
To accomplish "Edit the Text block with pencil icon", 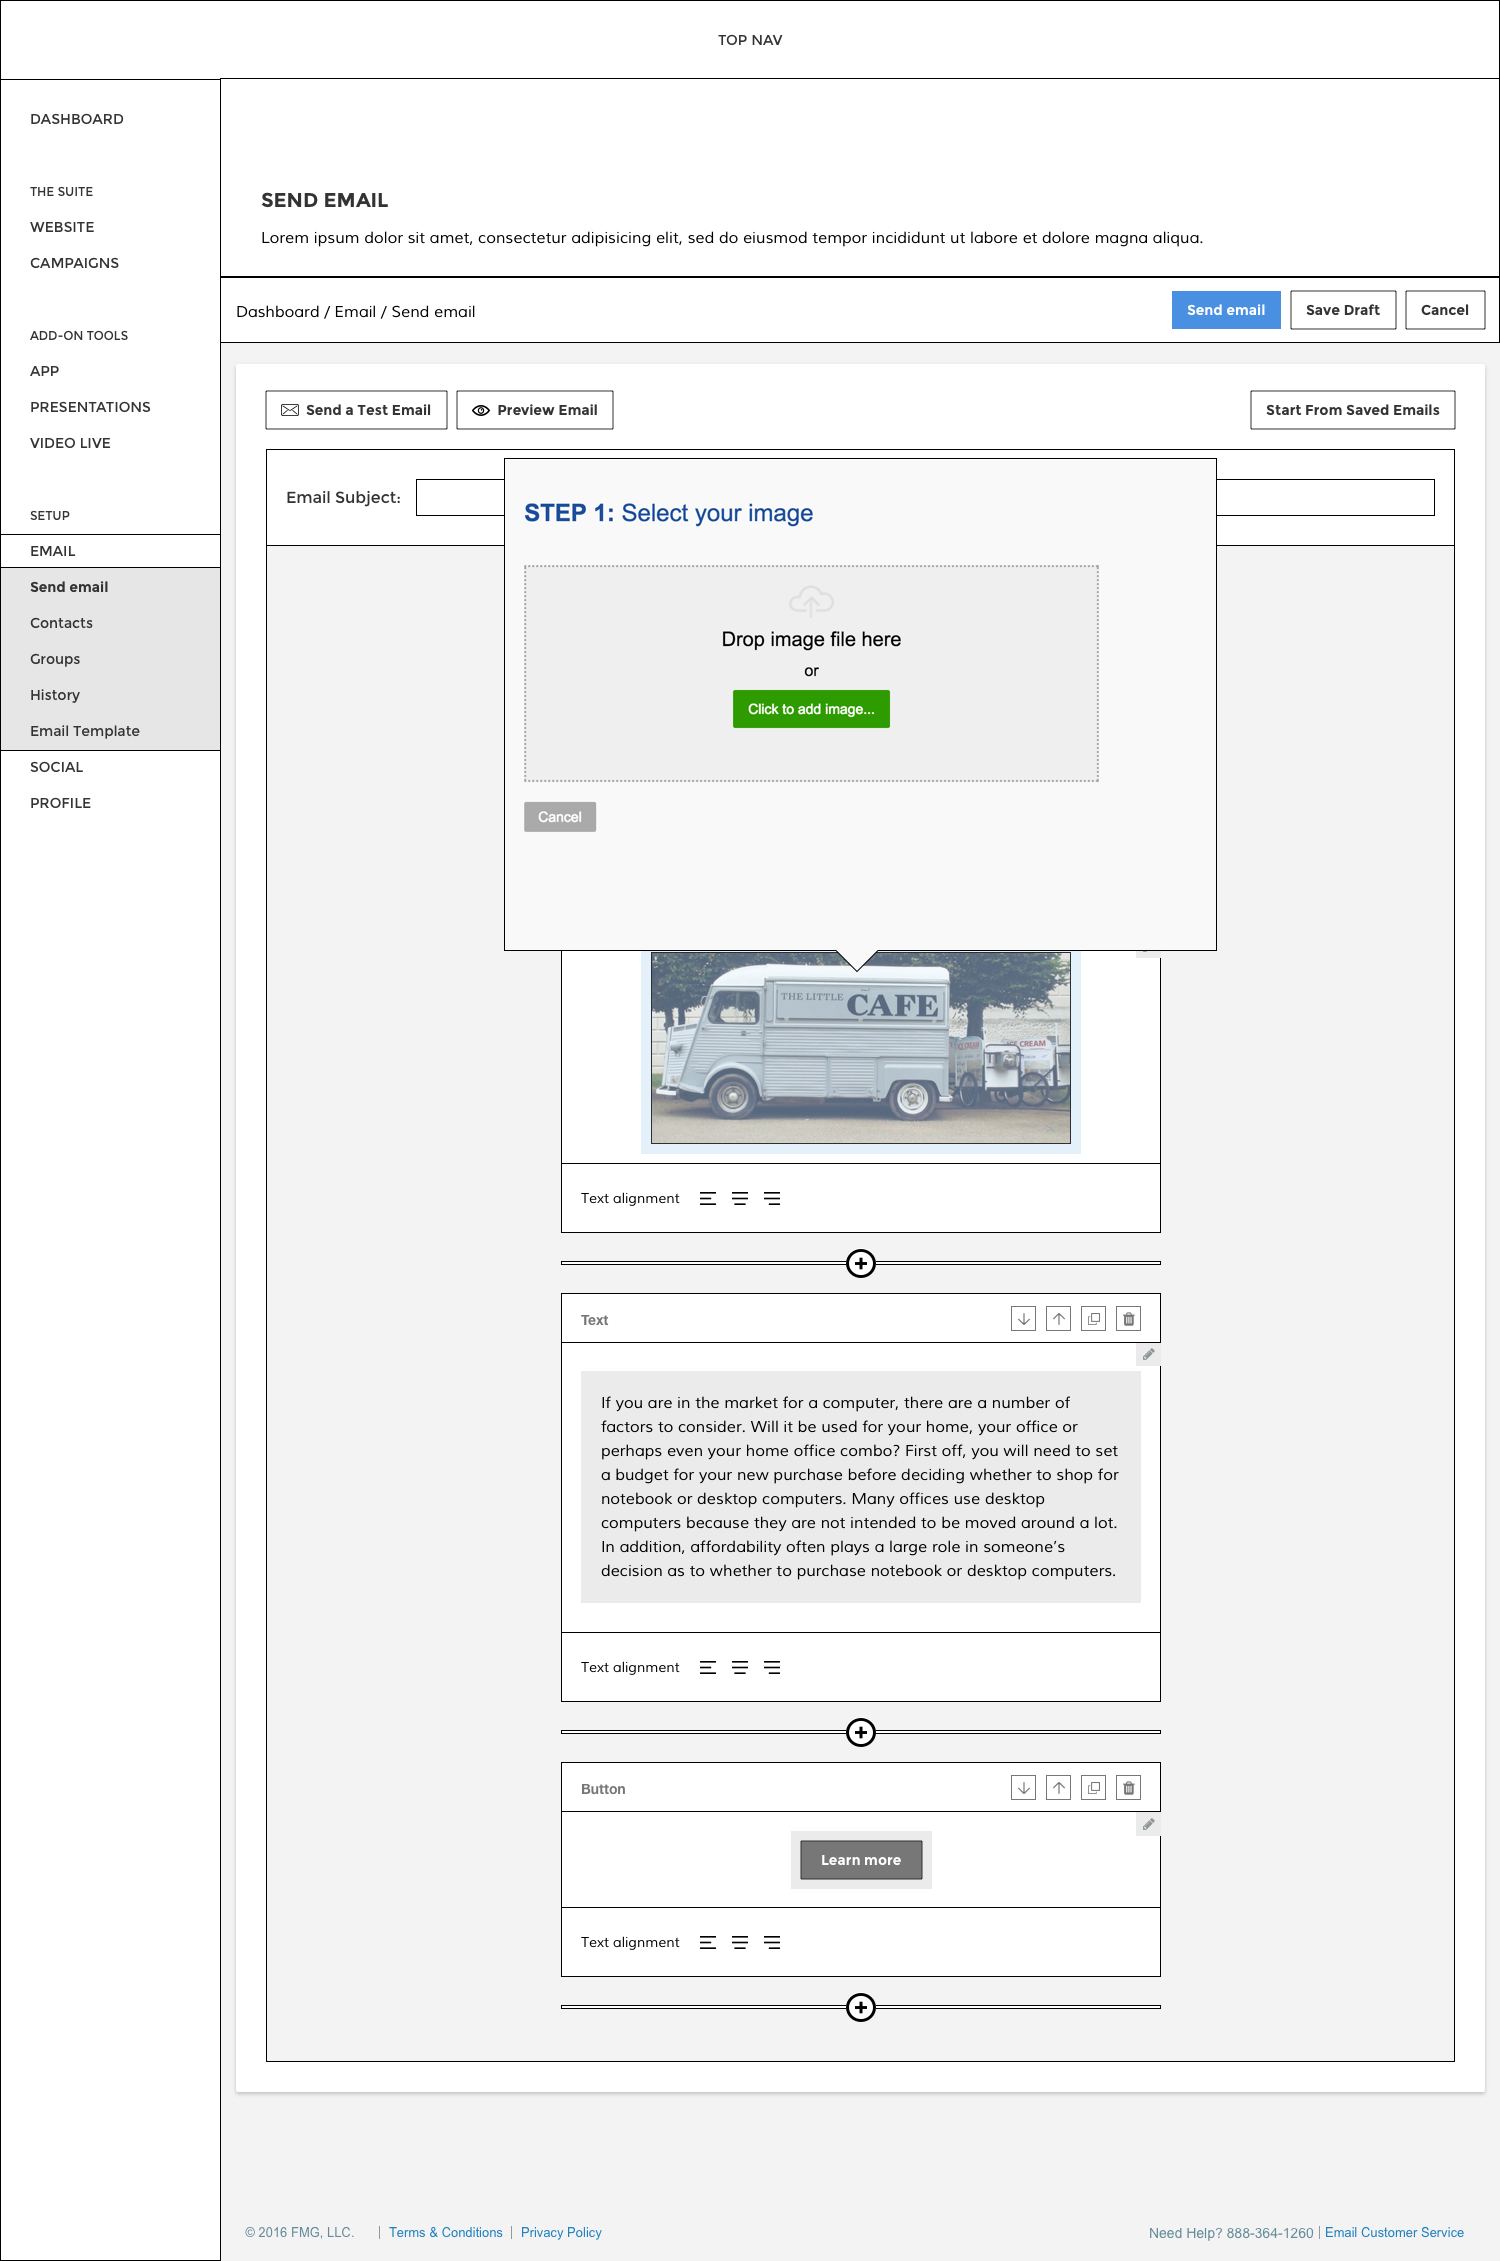I will (x=1148, y=1355).
